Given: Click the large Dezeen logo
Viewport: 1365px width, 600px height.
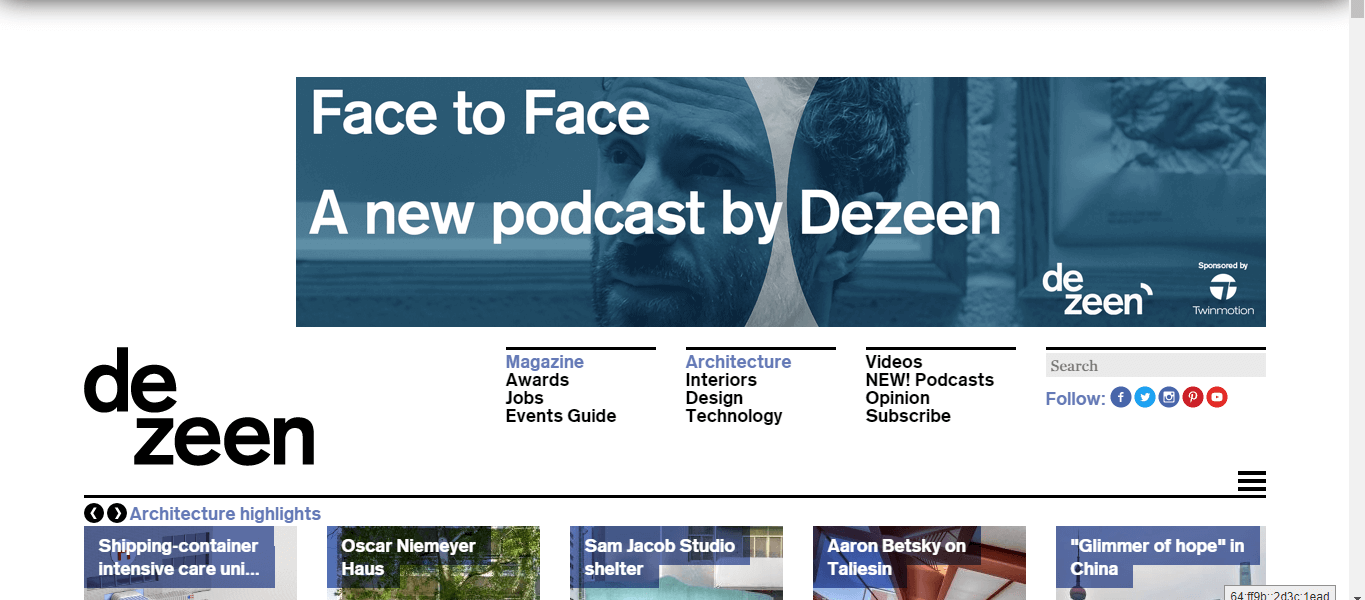Looking at the screenshot, I should coord(198,407).
